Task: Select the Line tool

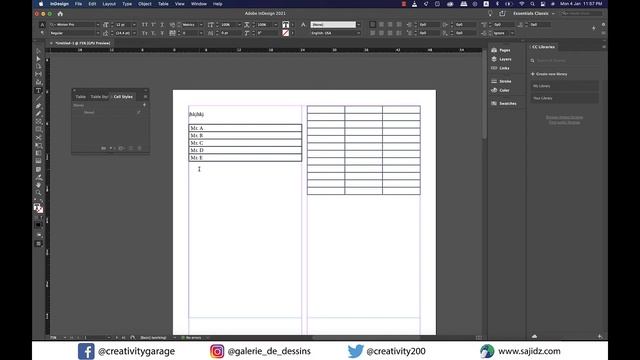Action: coord(38,98)
